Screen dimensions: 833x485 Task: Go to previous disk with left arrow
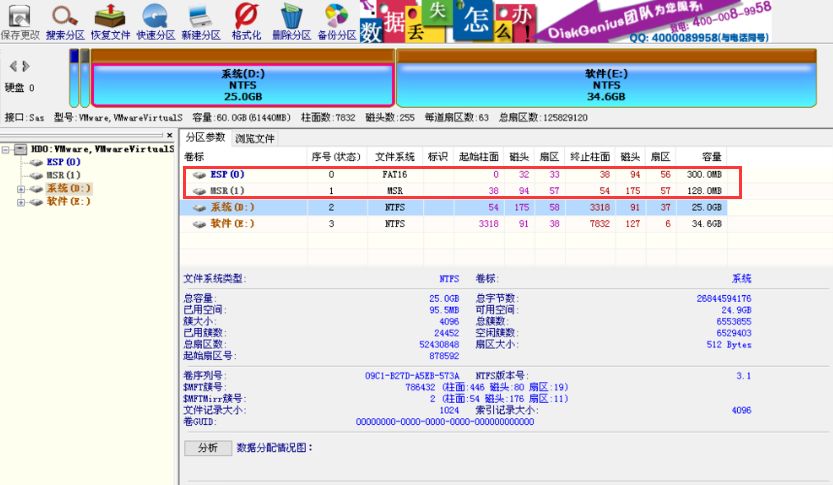click(13, 66)
